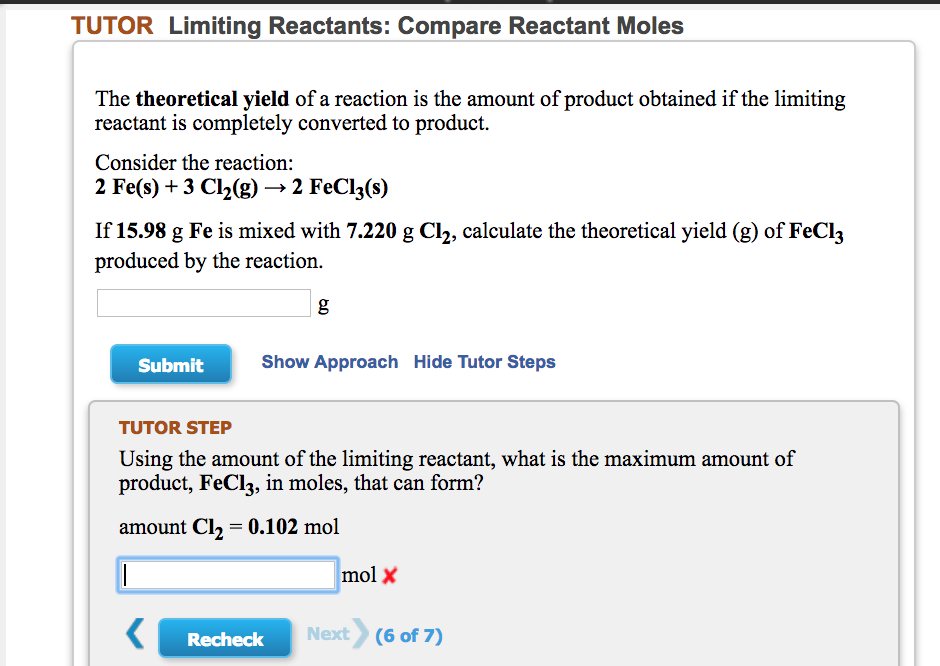Show Approach for the problem
The height and width of the screenshot is (666, 940).
click(329, 362)
